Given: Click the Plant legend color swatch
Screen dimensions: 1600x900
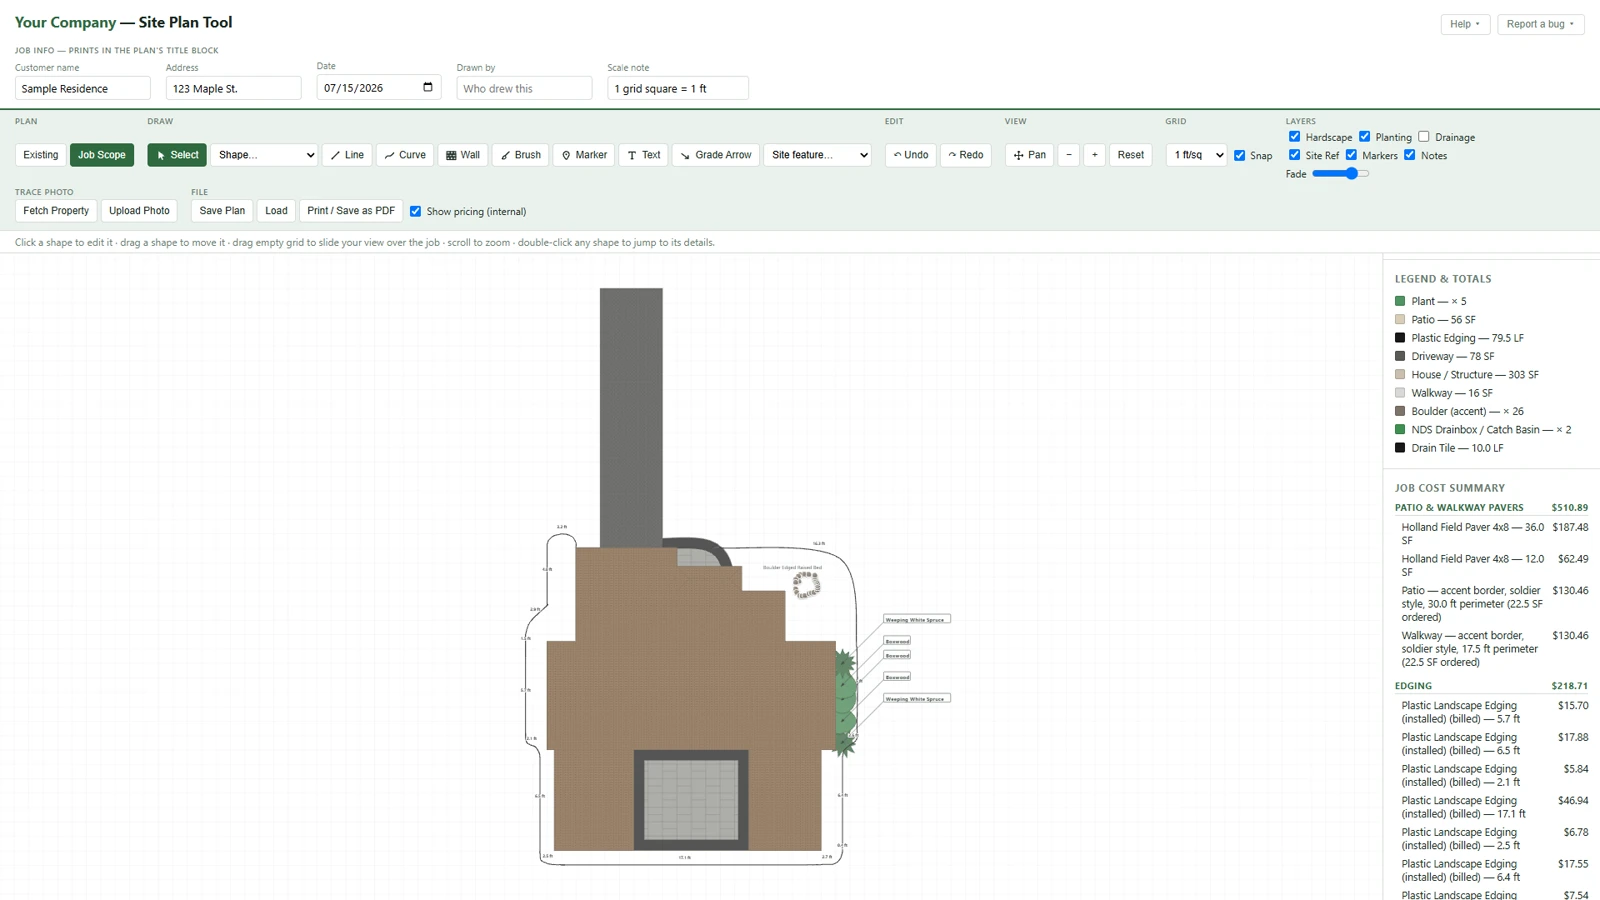Looking at the screenshot, I should pos(1400,301).
